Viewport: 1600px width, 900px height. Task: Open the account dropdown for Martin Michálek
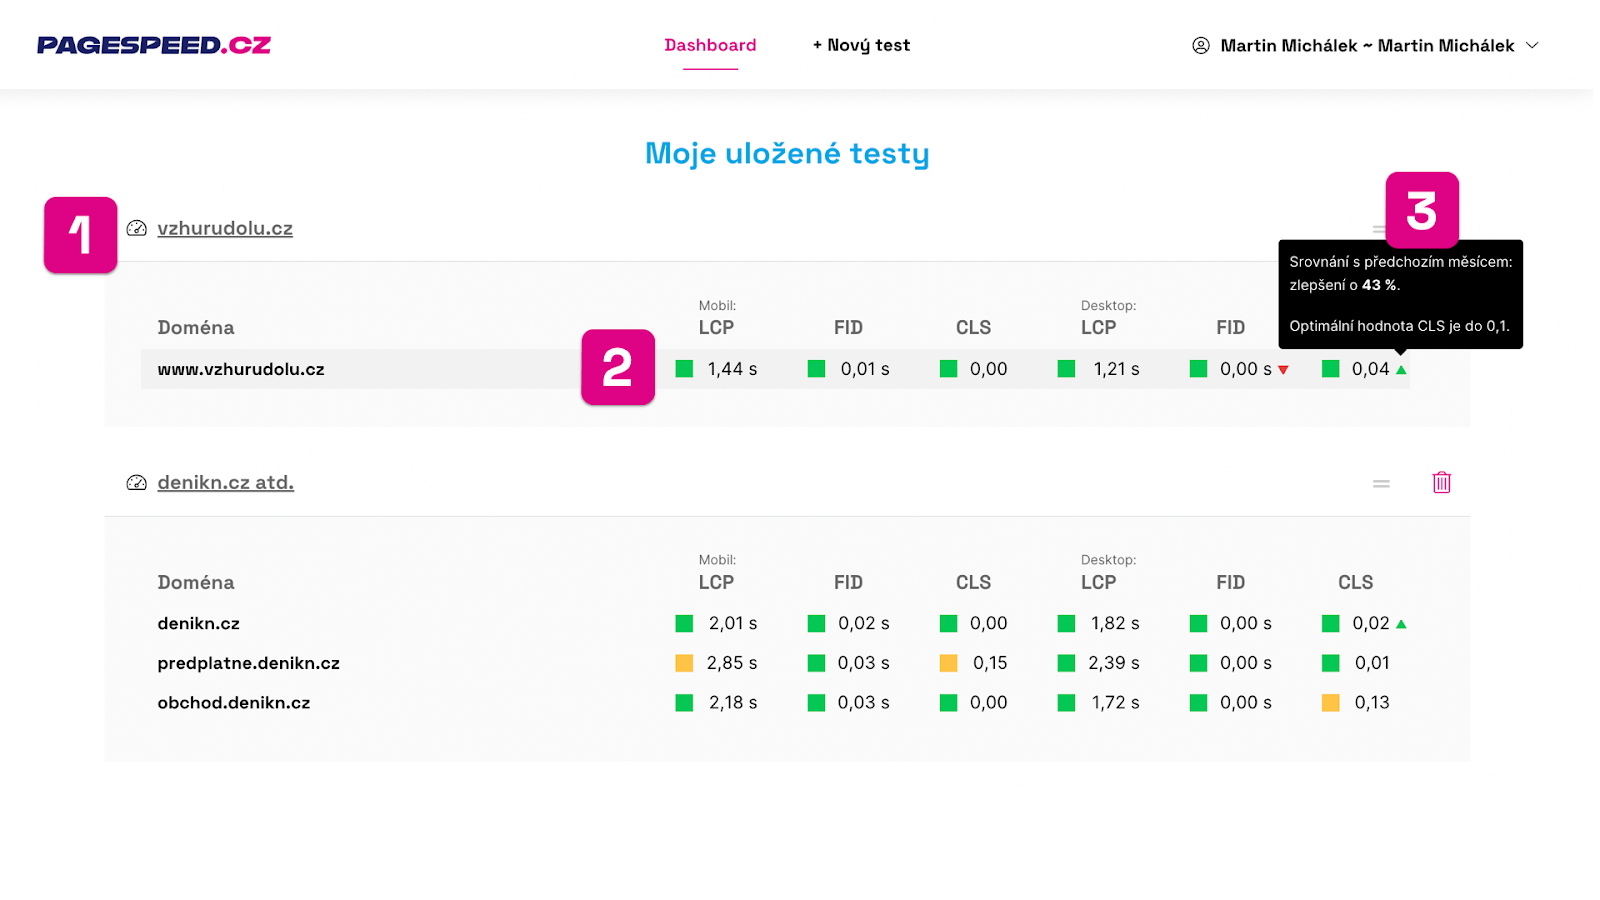tap(1533, 45)
